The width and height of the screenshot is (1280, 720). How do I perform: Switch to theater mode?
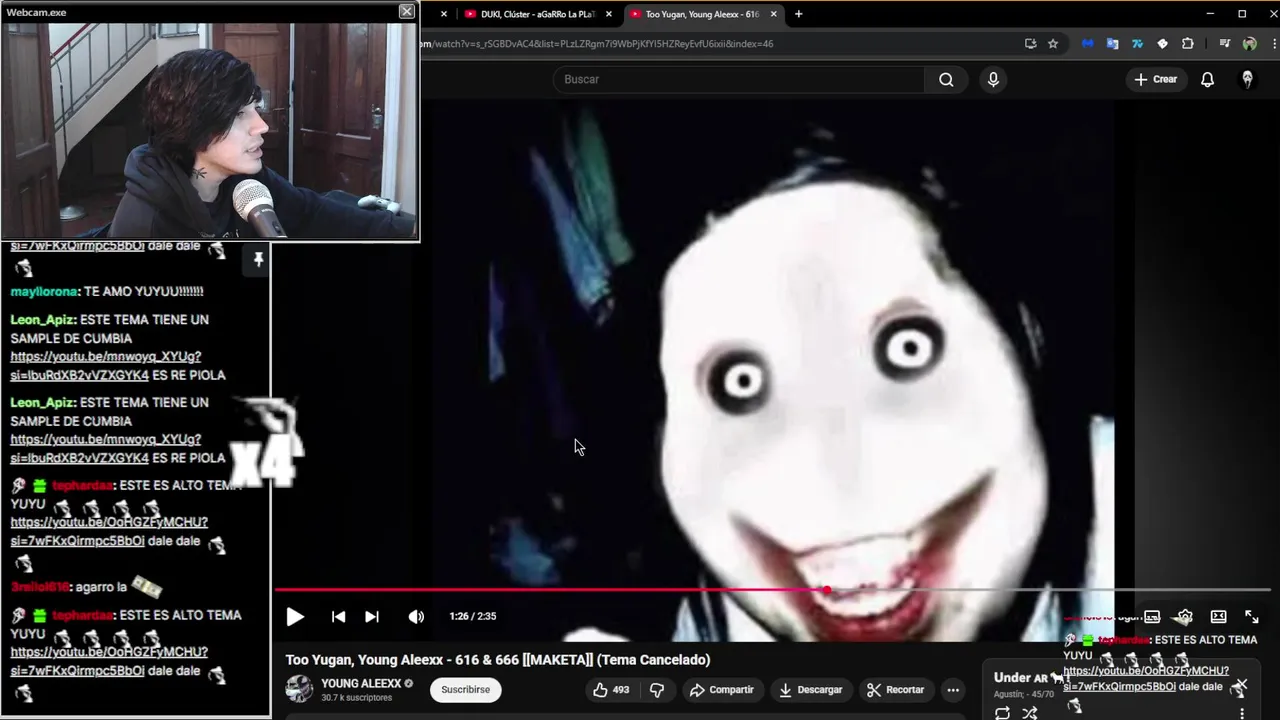(1218, 617)
